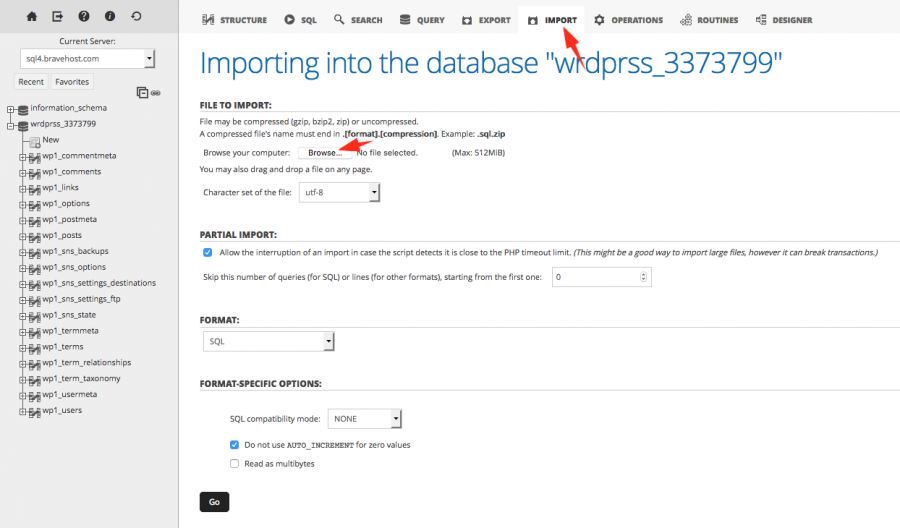Collapse the wrdprss_3373799 database node
The image size is (900, 528).
pyautogui.click(x=10, y=125)
